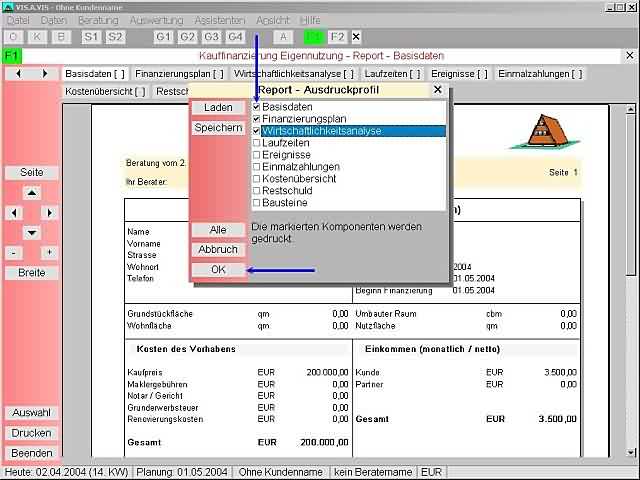The height and width of the screenshot is (480, 640).
Task: Select the S1 toolbar button
Action: tap(91, 37)
